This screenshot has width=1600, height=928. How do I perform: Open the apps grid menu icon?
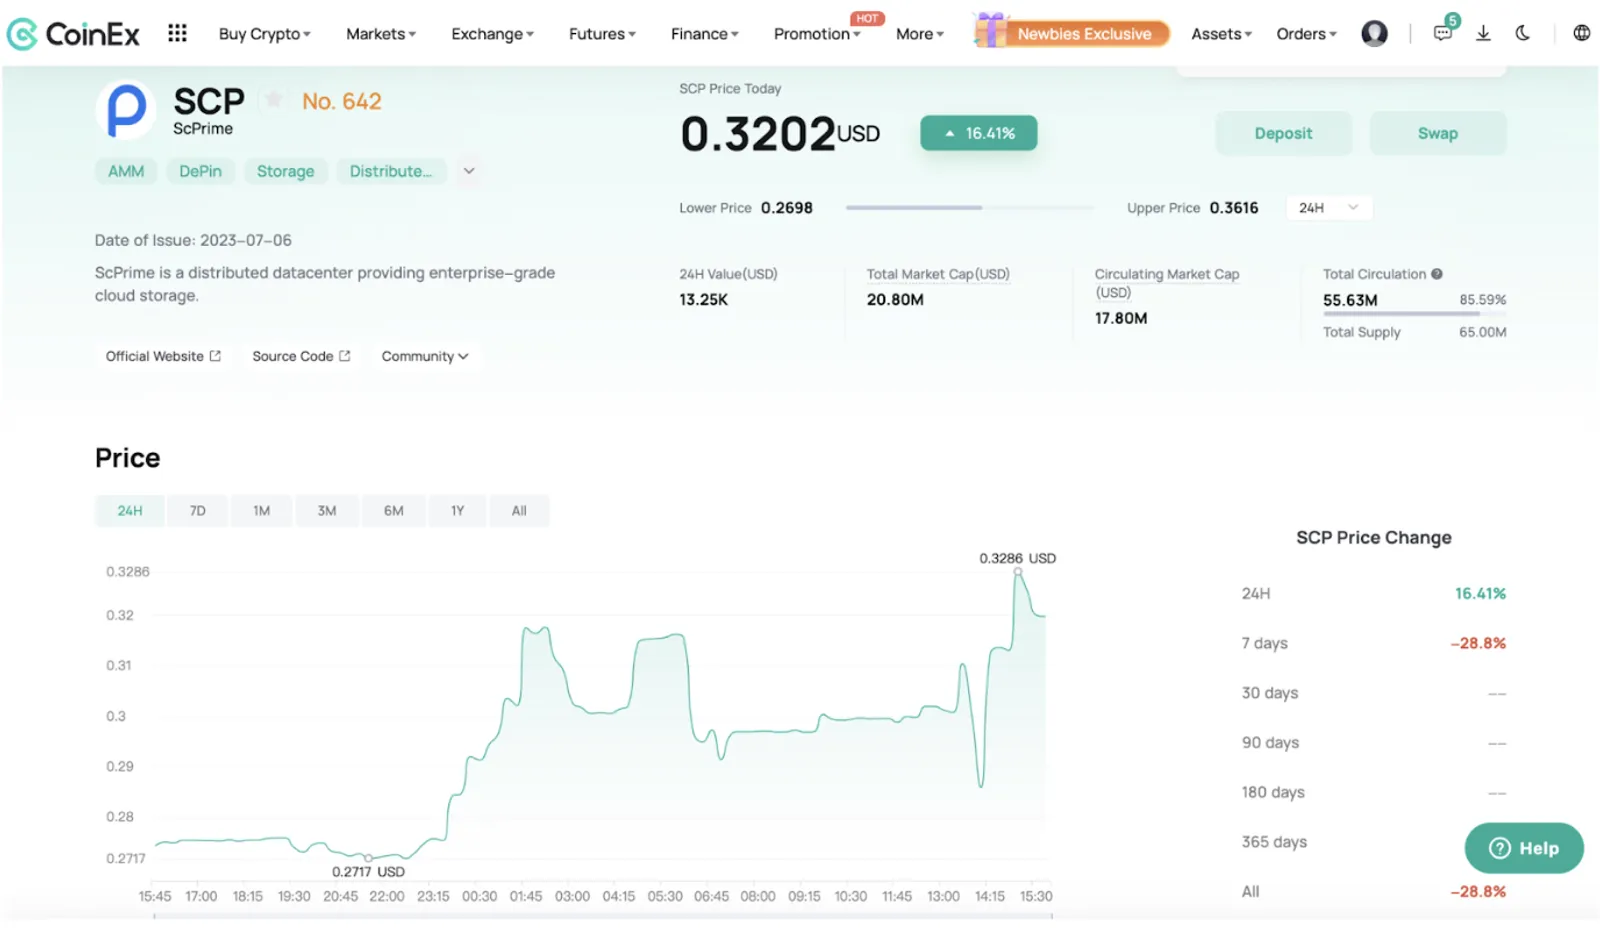(177, 33)
